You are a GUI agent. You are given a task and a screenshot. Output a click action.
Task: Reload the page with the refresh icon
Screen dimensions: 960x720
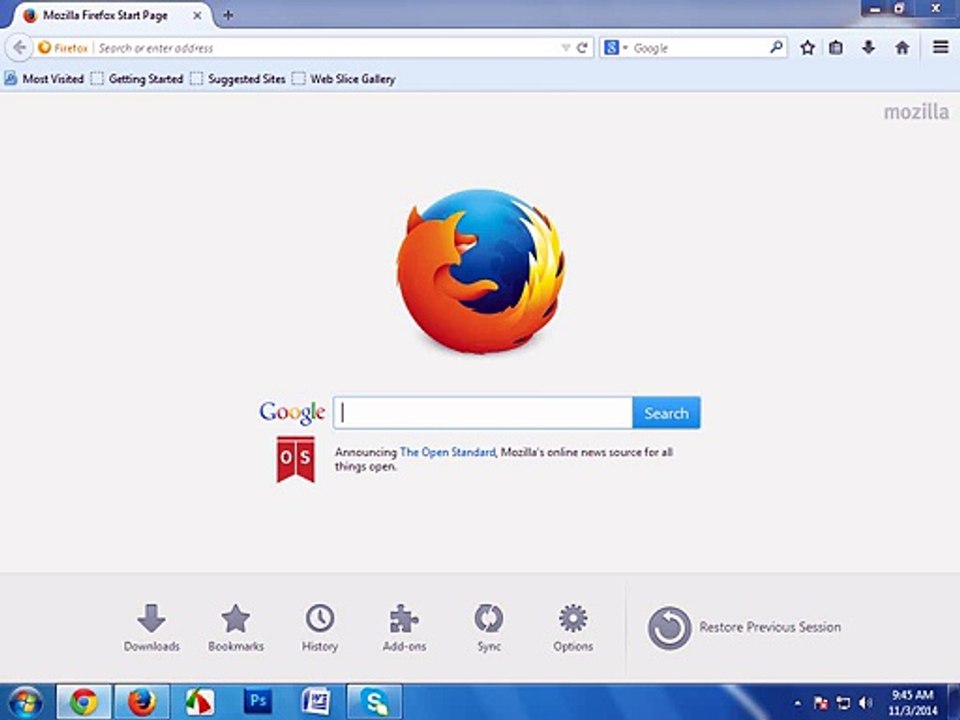point(582,48)
